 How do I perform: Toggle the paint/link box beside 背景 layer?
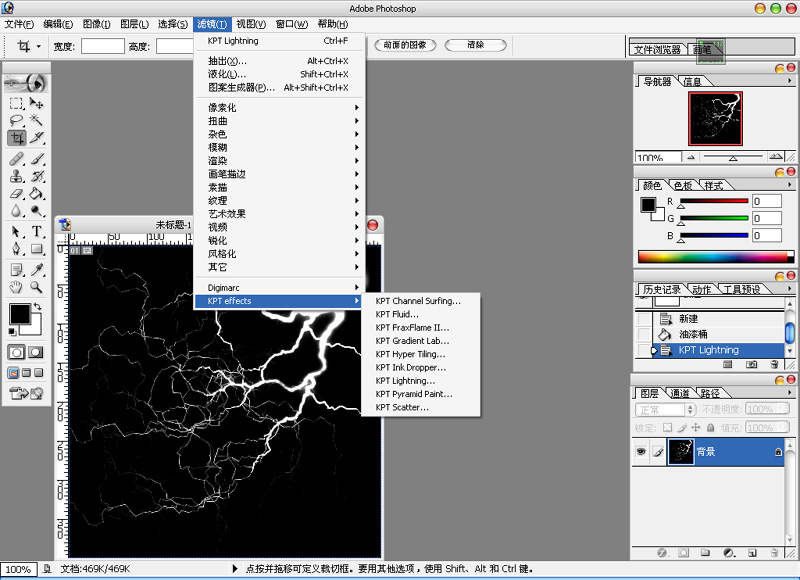[x=658, y=451]
